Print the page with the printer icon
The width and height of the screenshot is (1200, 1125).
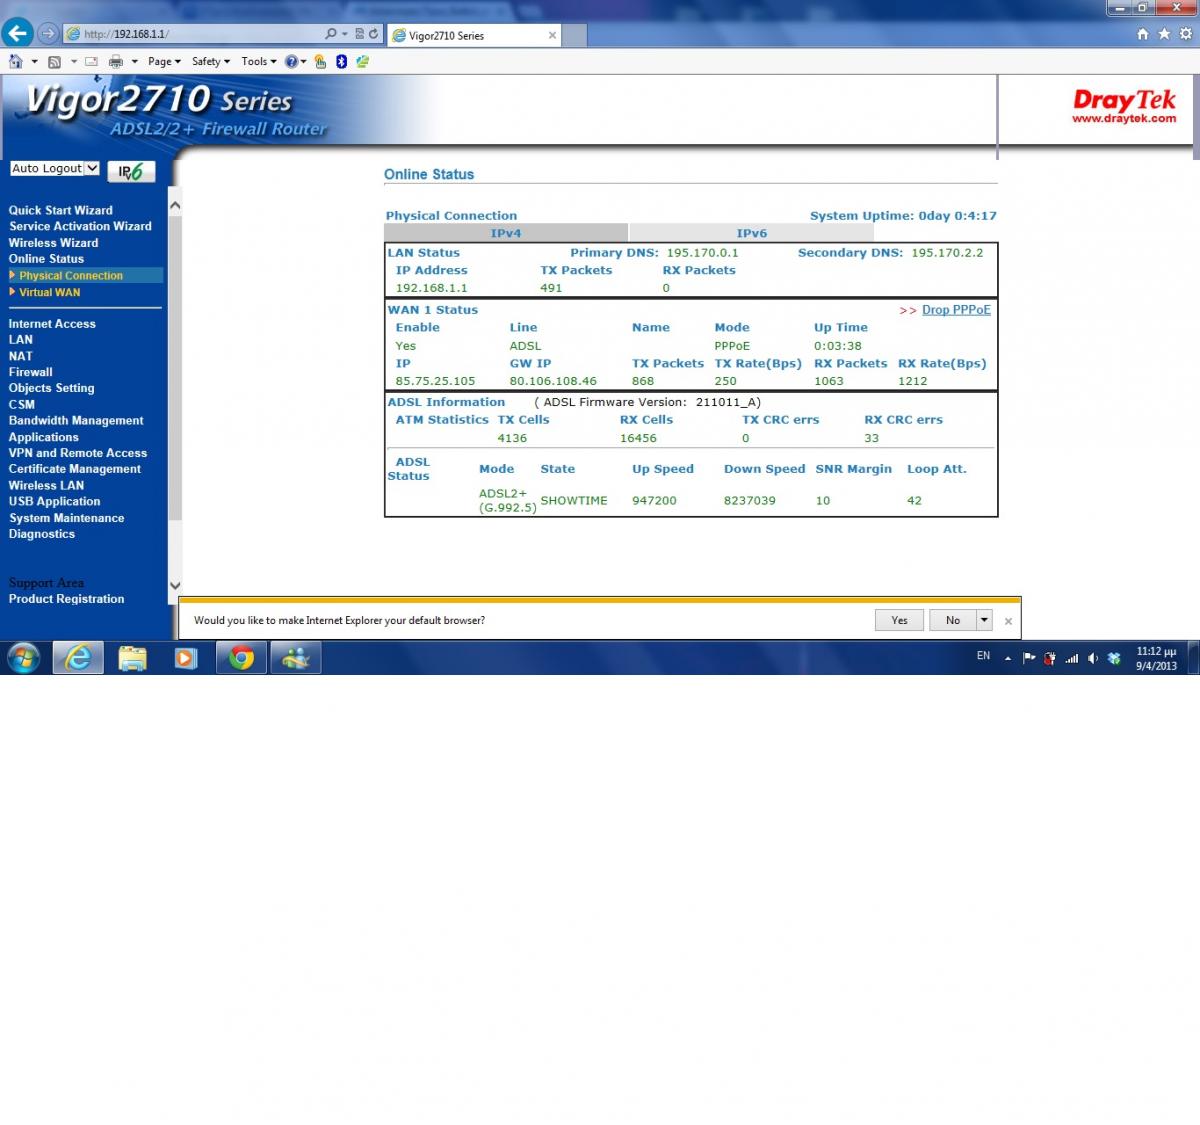tap(116, 61)
